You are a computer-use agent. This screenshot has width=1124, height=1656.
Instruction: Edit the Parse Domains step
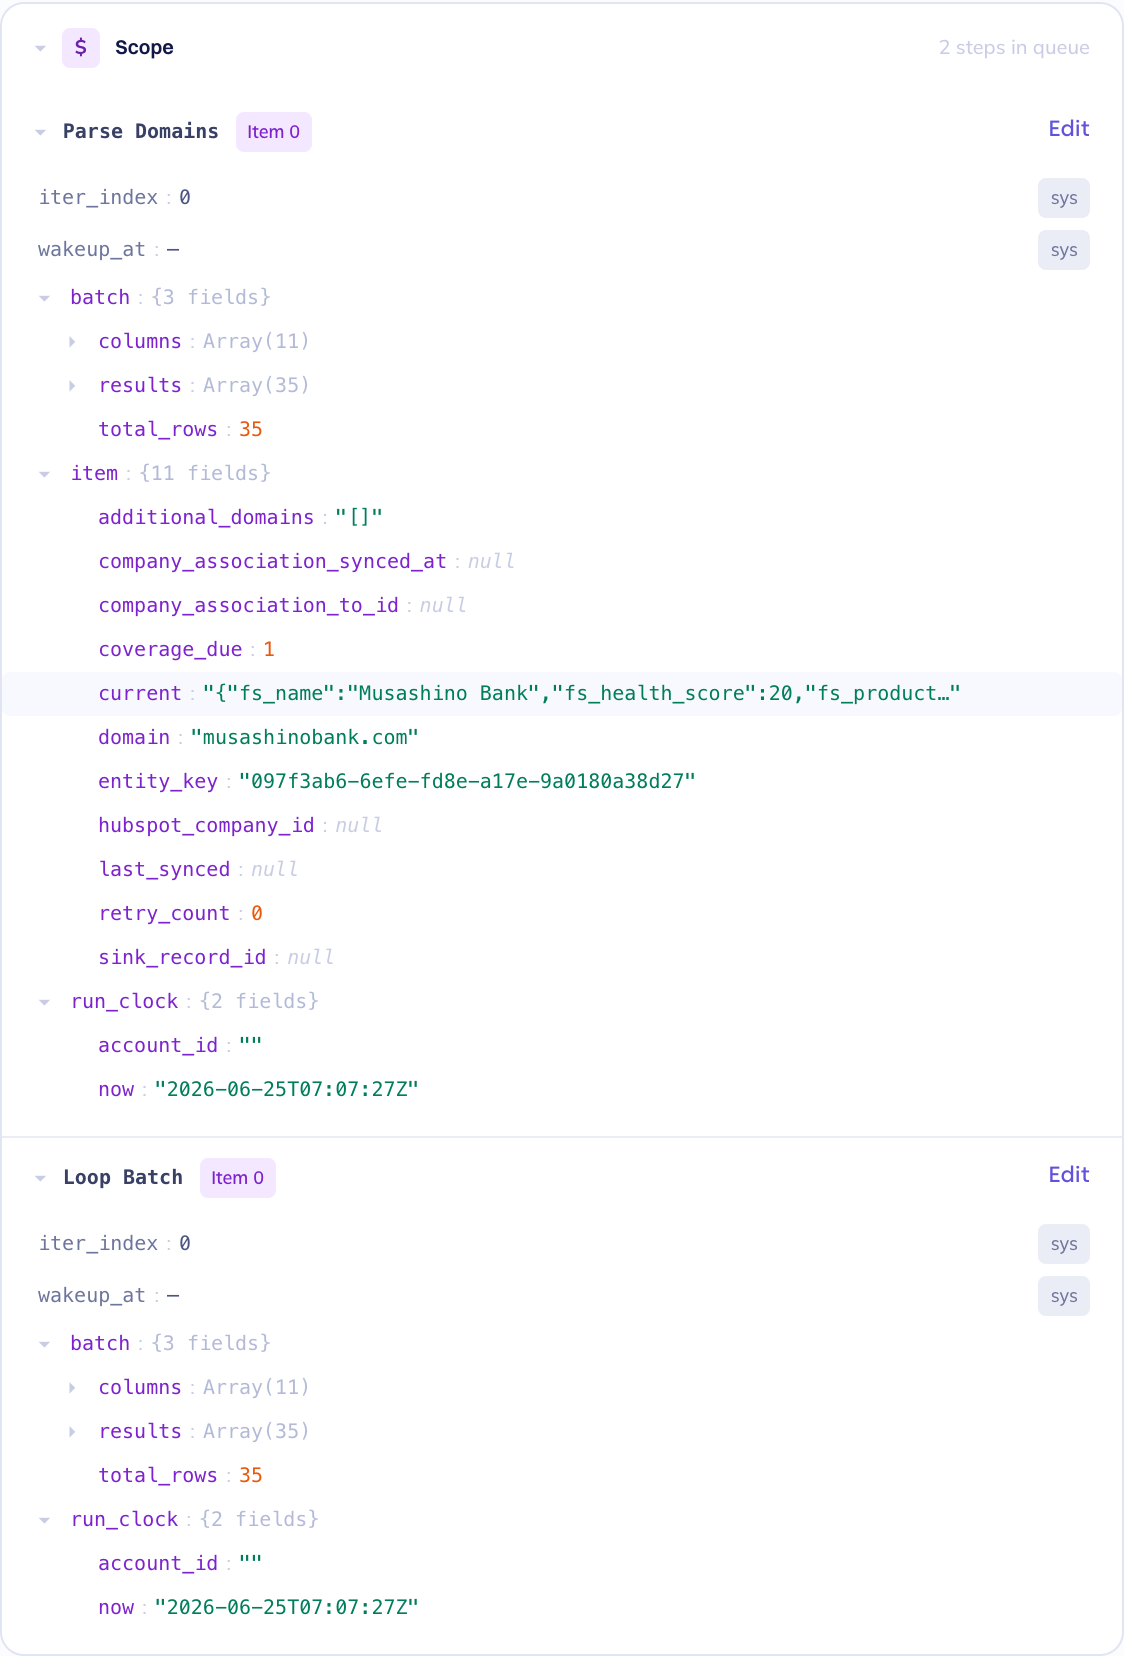(1068, 129)
